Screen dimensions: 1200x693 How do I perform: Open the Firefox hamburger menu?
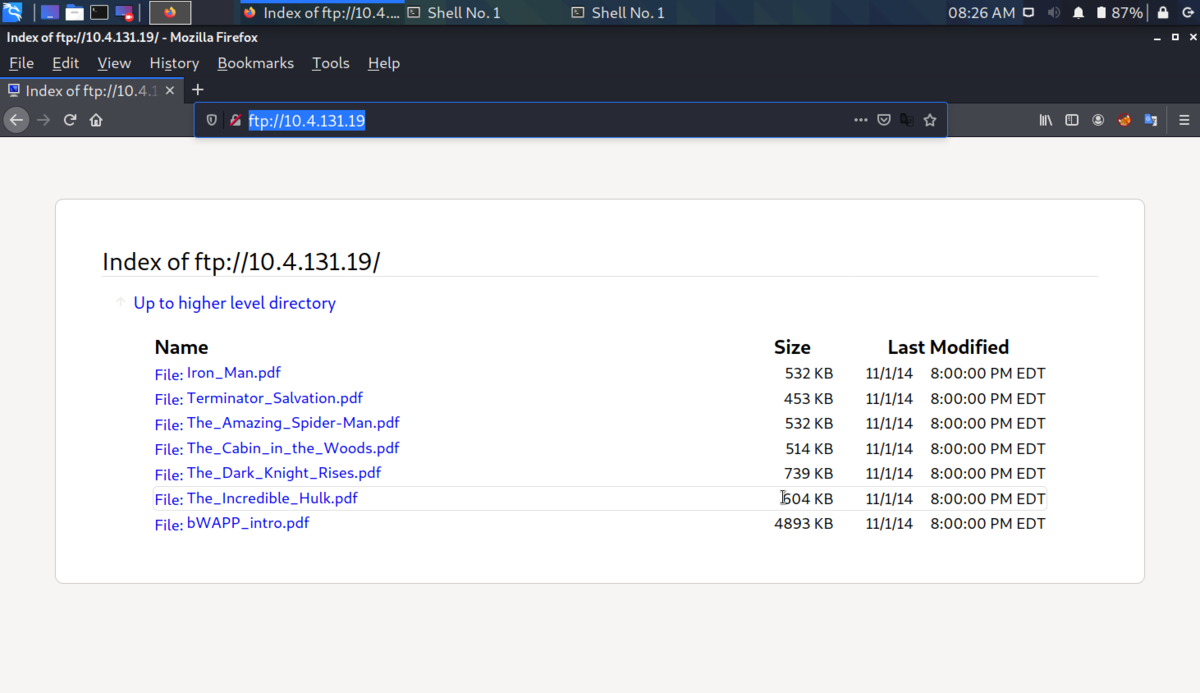pyautogui.click(x=1184, y=120)
